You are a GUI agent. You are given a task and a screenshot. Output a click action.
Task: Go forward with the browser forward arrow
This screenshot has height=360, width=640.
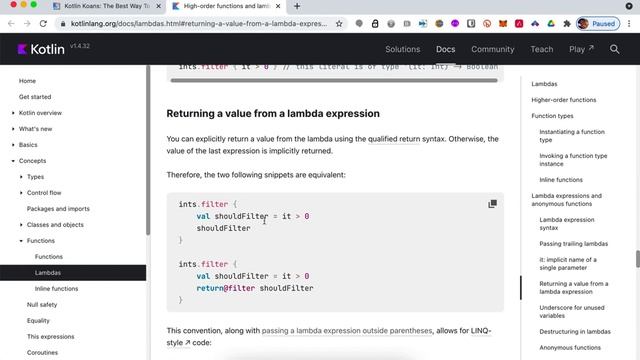27,24
